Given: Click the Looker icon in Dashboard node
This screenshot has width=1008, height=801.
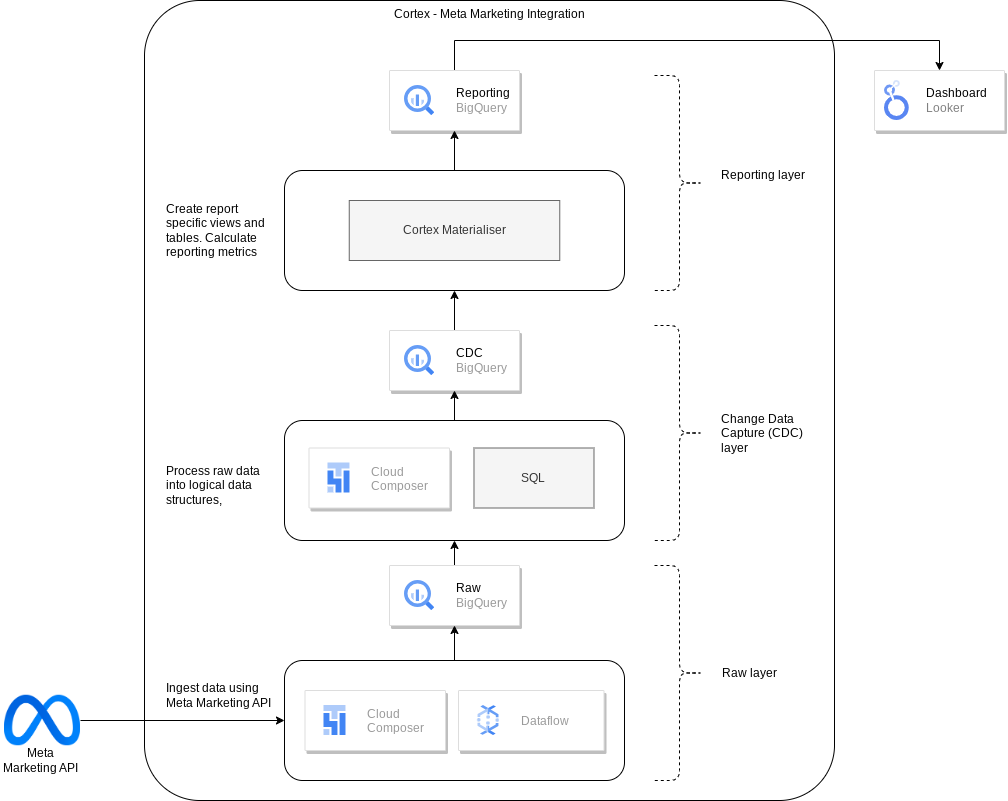Looking at the screenshot, I should pos(895,100).
